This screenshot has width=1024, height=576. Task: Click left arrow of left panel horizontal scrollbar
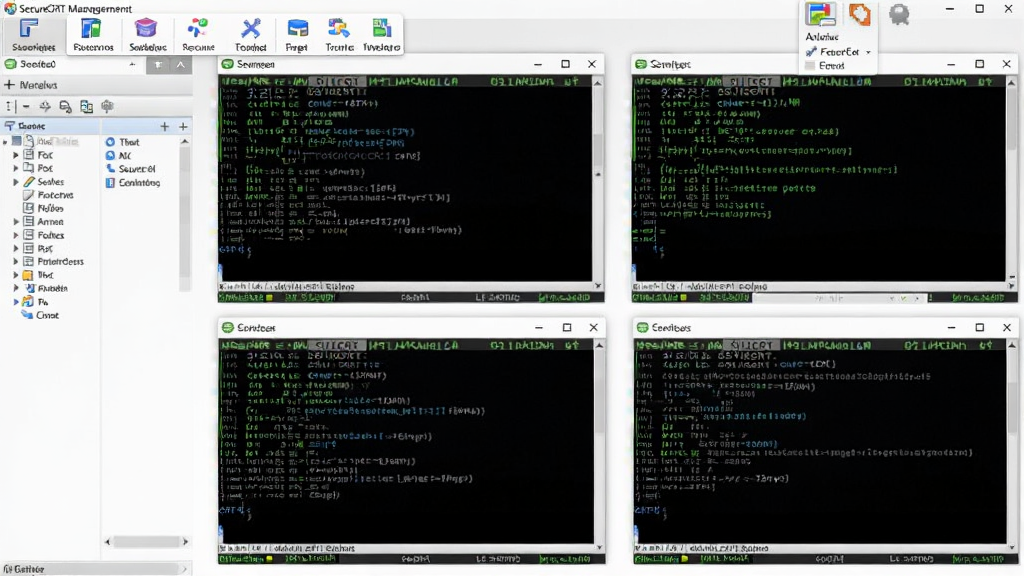point(108,541)
